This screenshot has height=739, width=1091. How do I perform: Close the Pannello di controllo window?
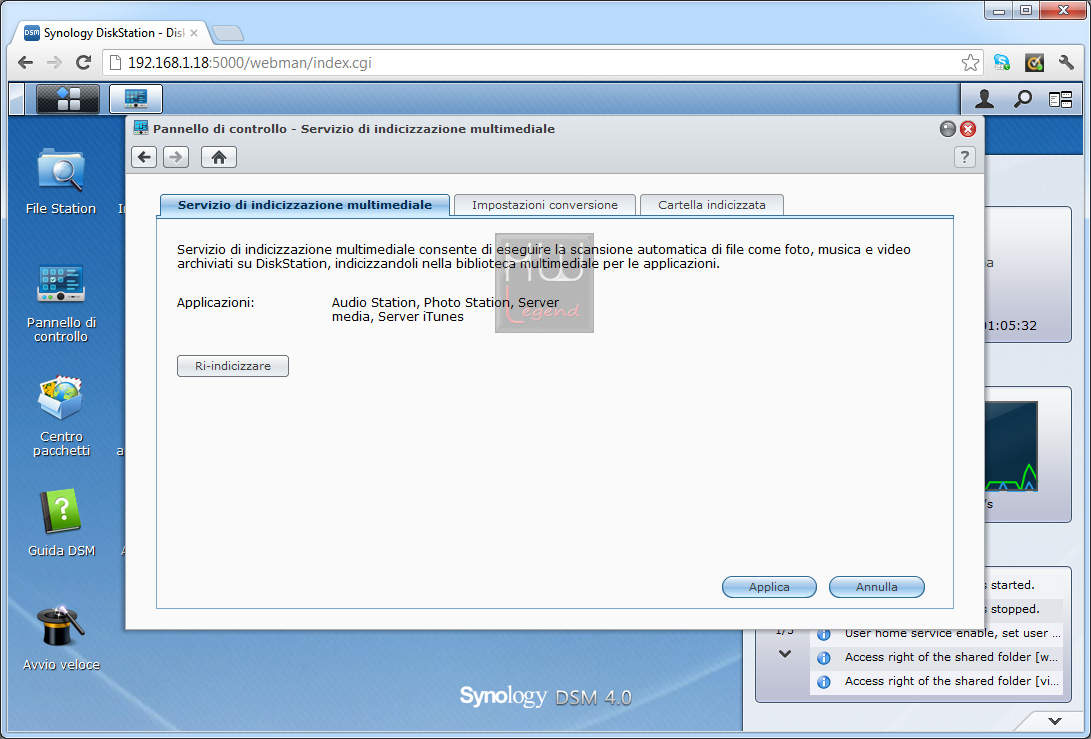pos(968,129)
